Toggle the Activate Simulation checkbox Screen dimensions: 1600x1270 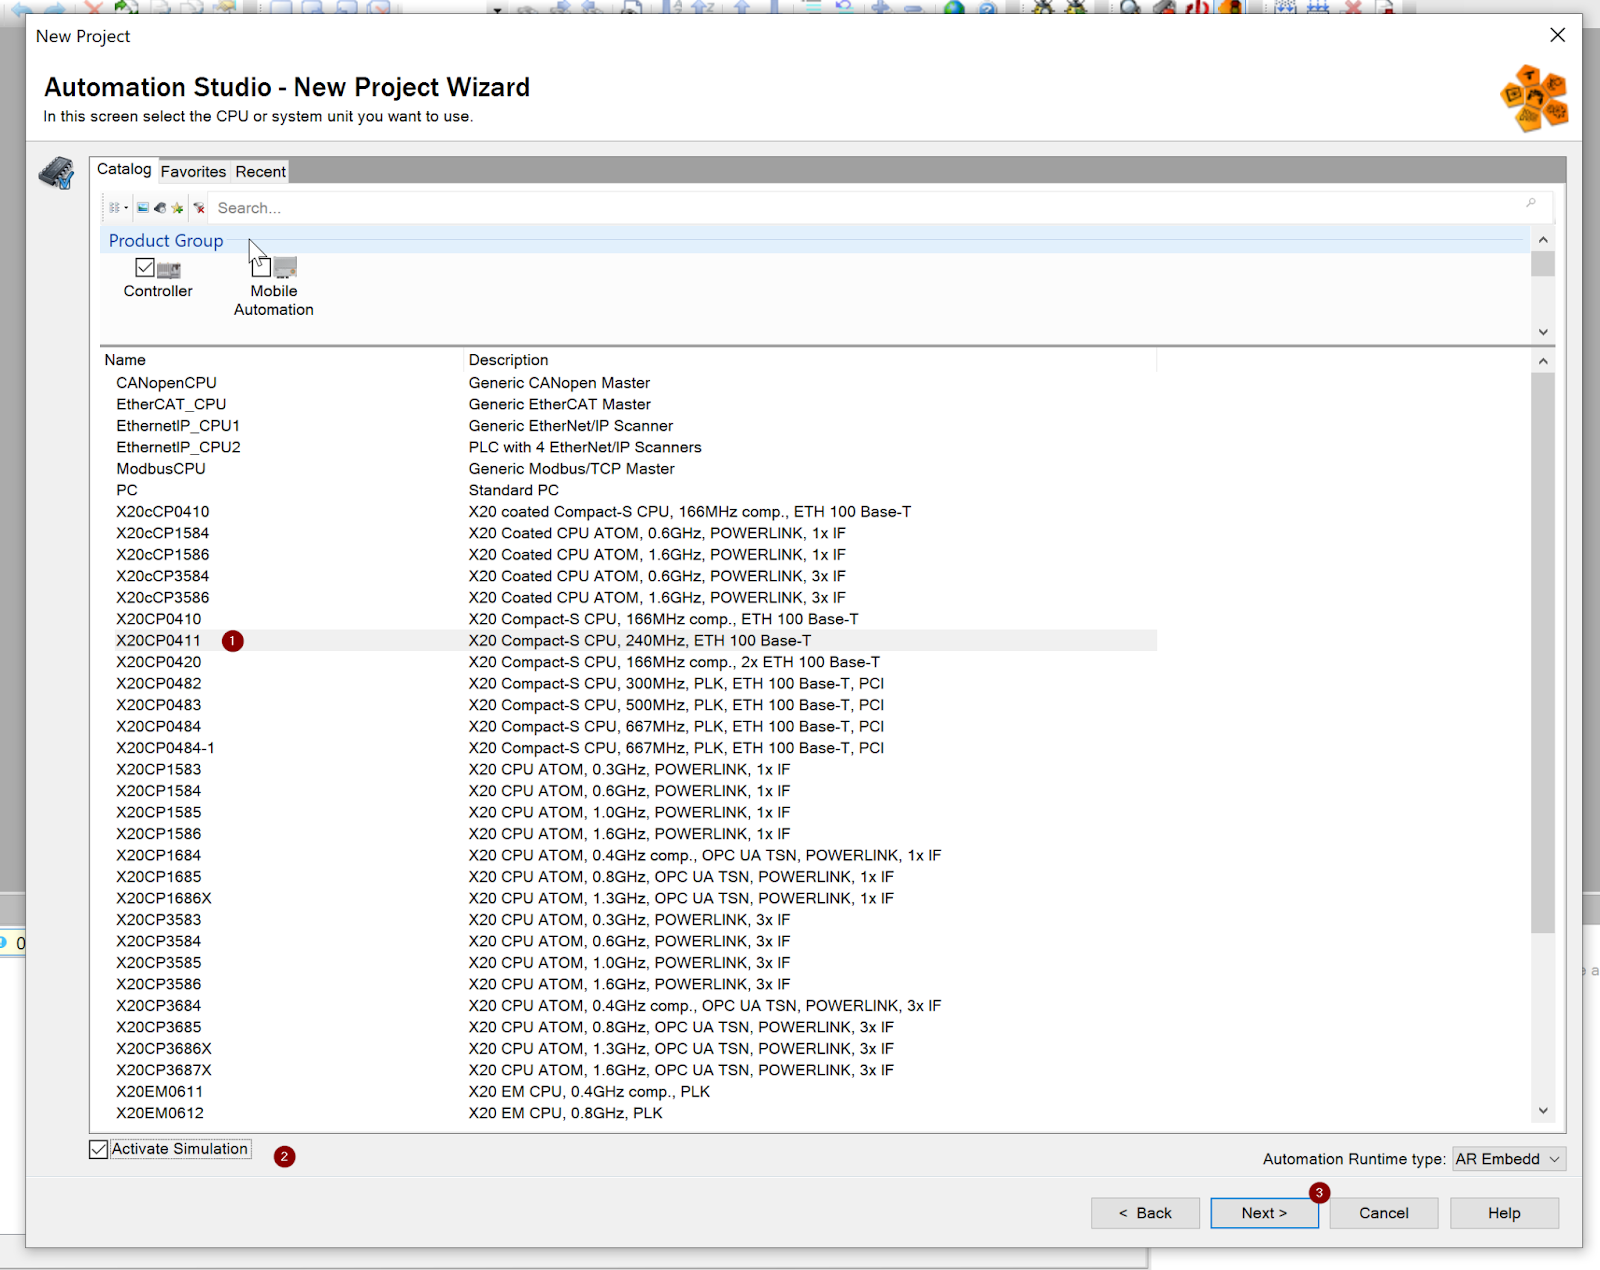[98, 1149]
